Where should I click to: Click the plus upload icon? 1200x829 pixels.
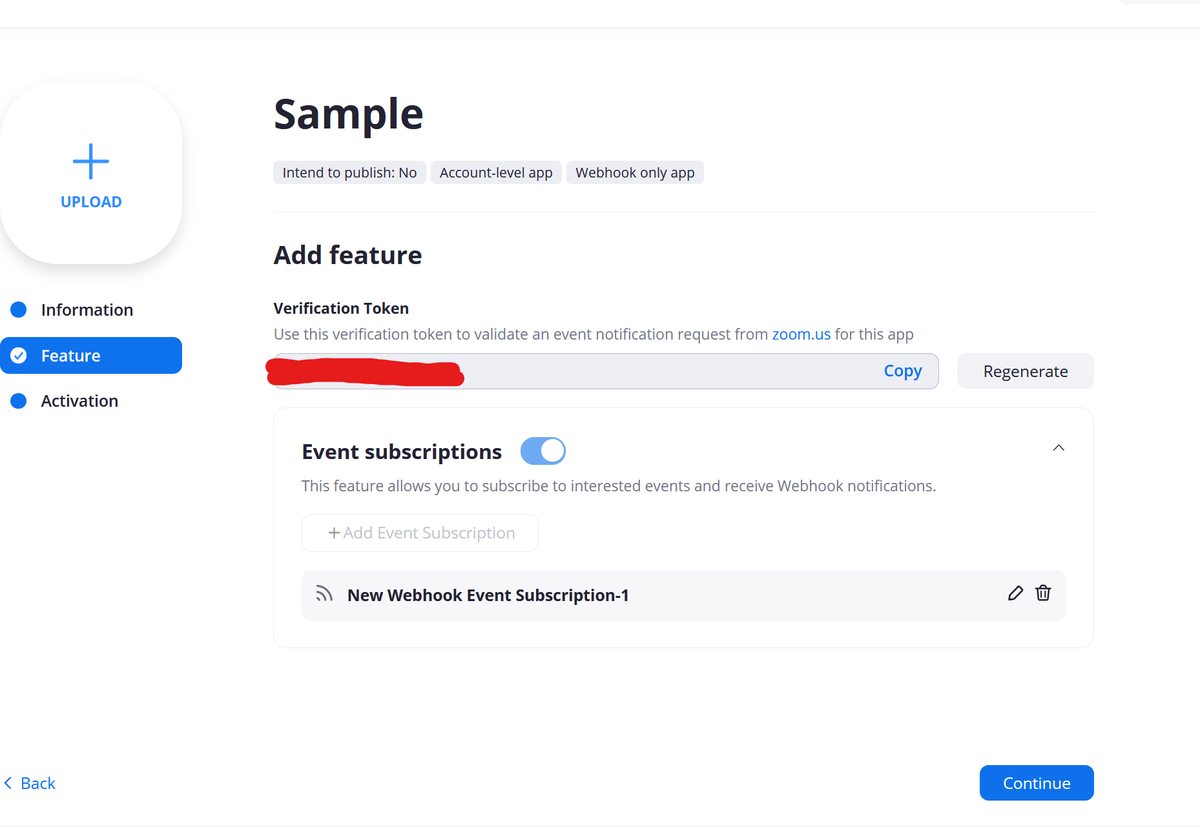point(91,162)
